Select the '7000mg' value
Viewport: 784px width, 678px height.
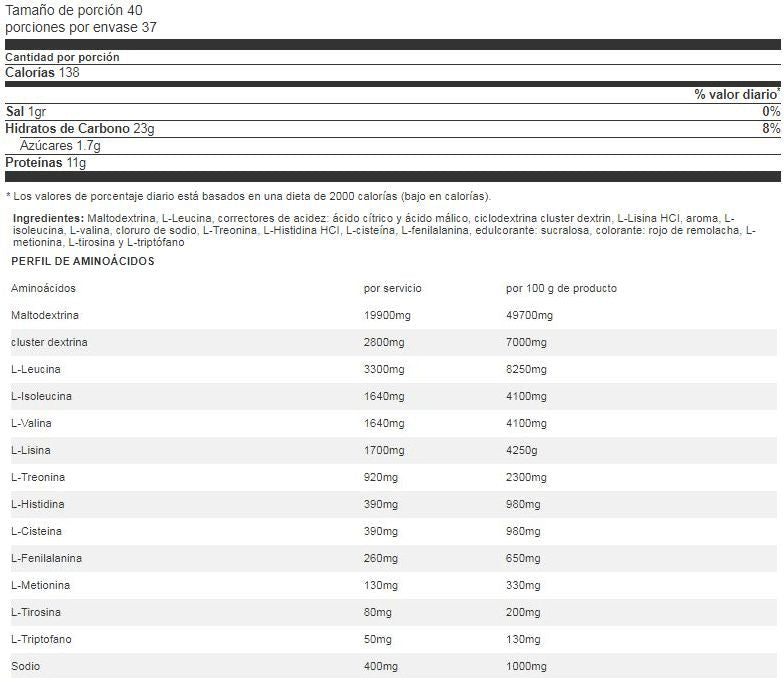(526, 342)
